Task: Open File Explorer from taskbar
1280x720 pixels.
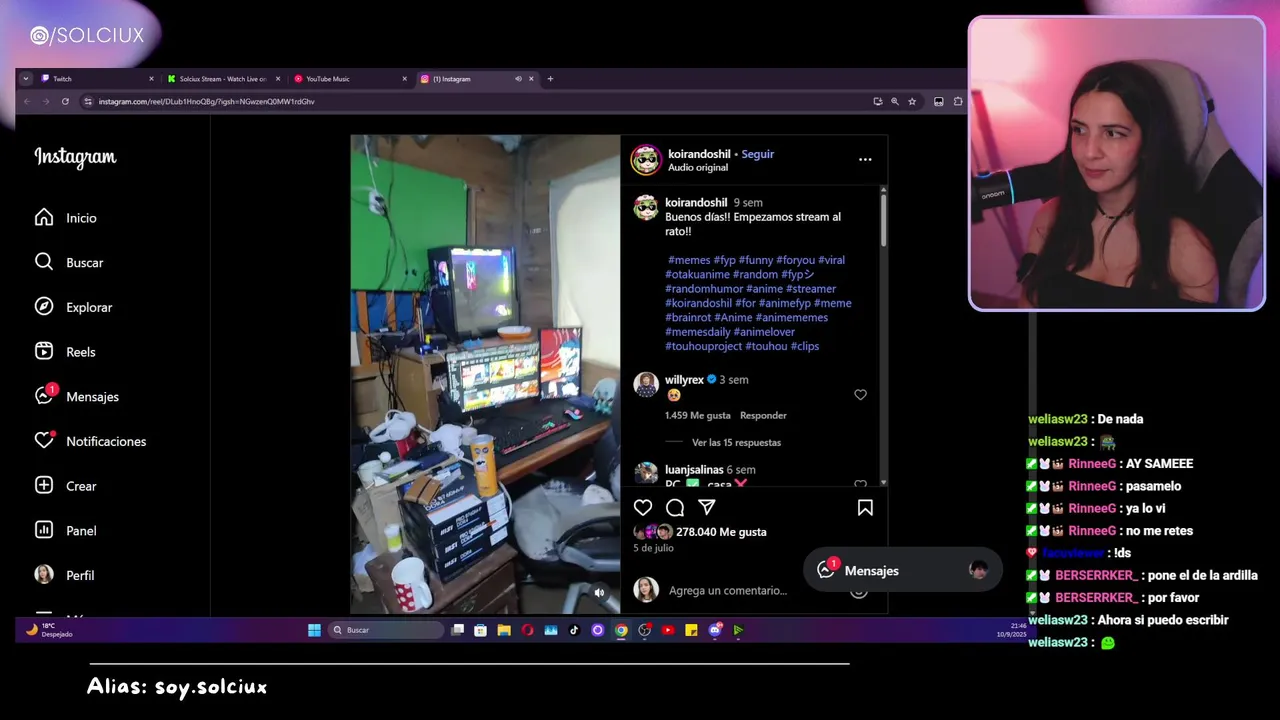Action: tap(504, 630)
